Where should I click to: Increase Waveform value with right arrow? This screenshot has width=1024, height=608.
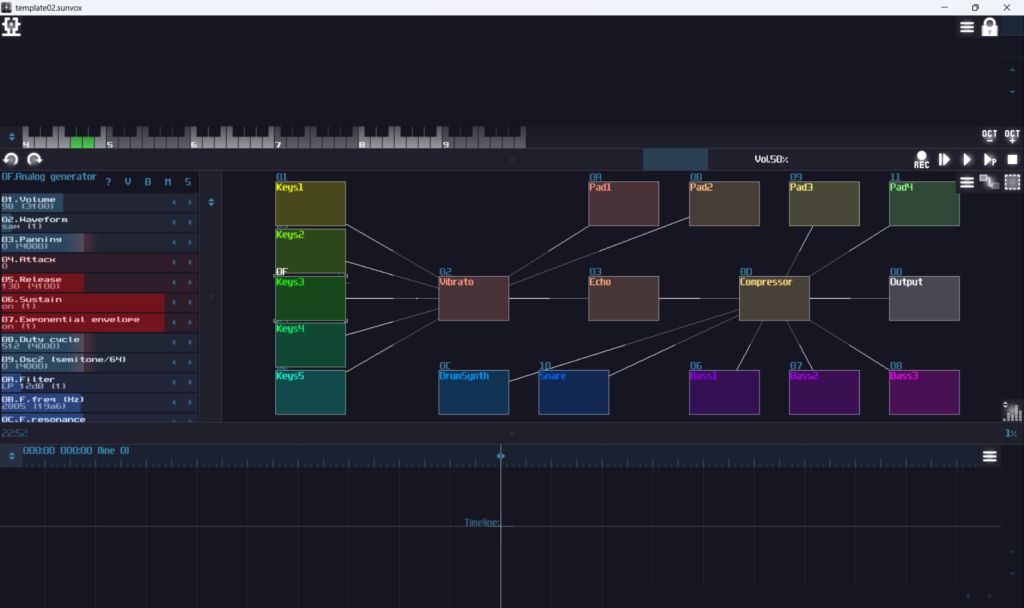(x=190, y=223)
